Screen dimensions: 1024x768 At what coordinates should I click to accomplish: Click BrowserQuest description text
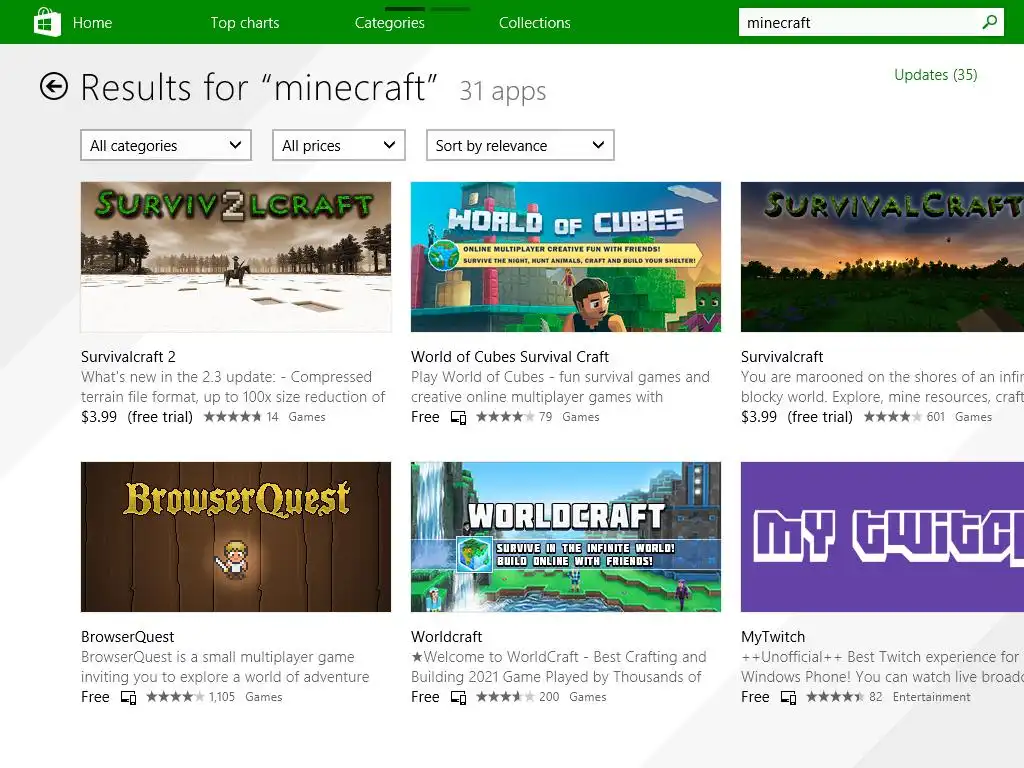click(x=225, y=667)
